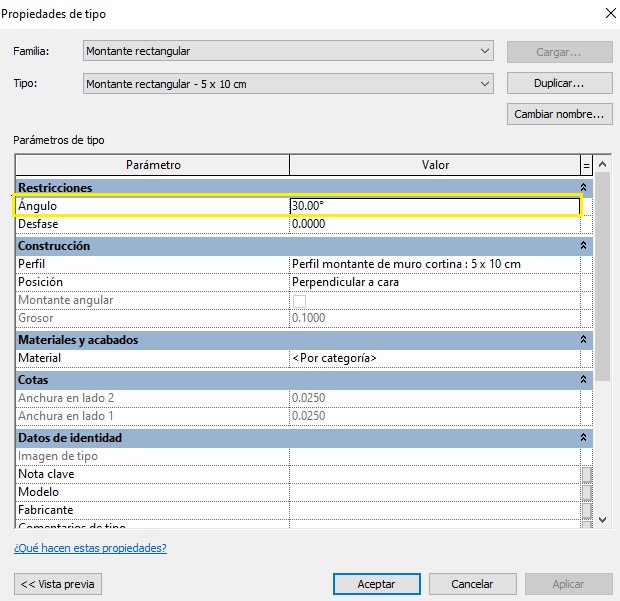This screenshot has height=601, width=620.
Task: Toggle the Montante angular checkbox
Action: 299,301
